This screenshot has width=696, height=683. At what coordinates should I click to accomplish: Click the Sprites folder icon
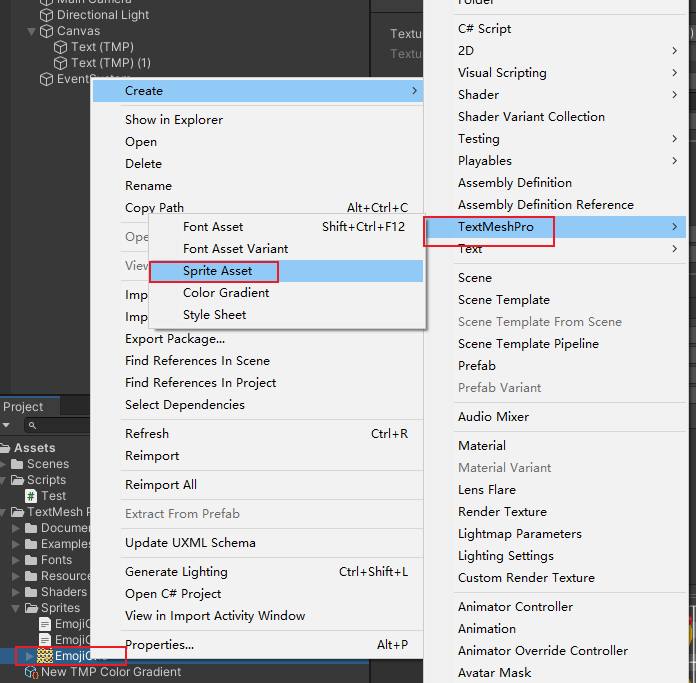pyautogui.click(x=31, y=608)
